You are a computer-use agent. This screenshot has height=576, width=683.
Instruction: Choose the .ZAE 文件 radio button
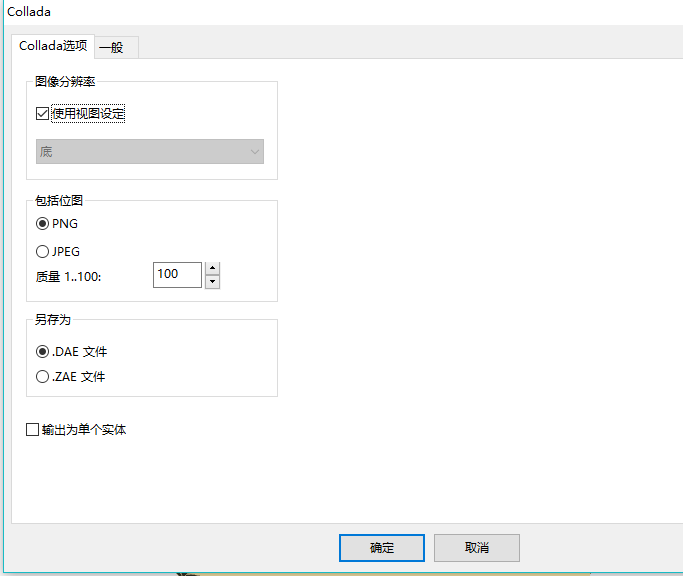(x=43, y=377)
